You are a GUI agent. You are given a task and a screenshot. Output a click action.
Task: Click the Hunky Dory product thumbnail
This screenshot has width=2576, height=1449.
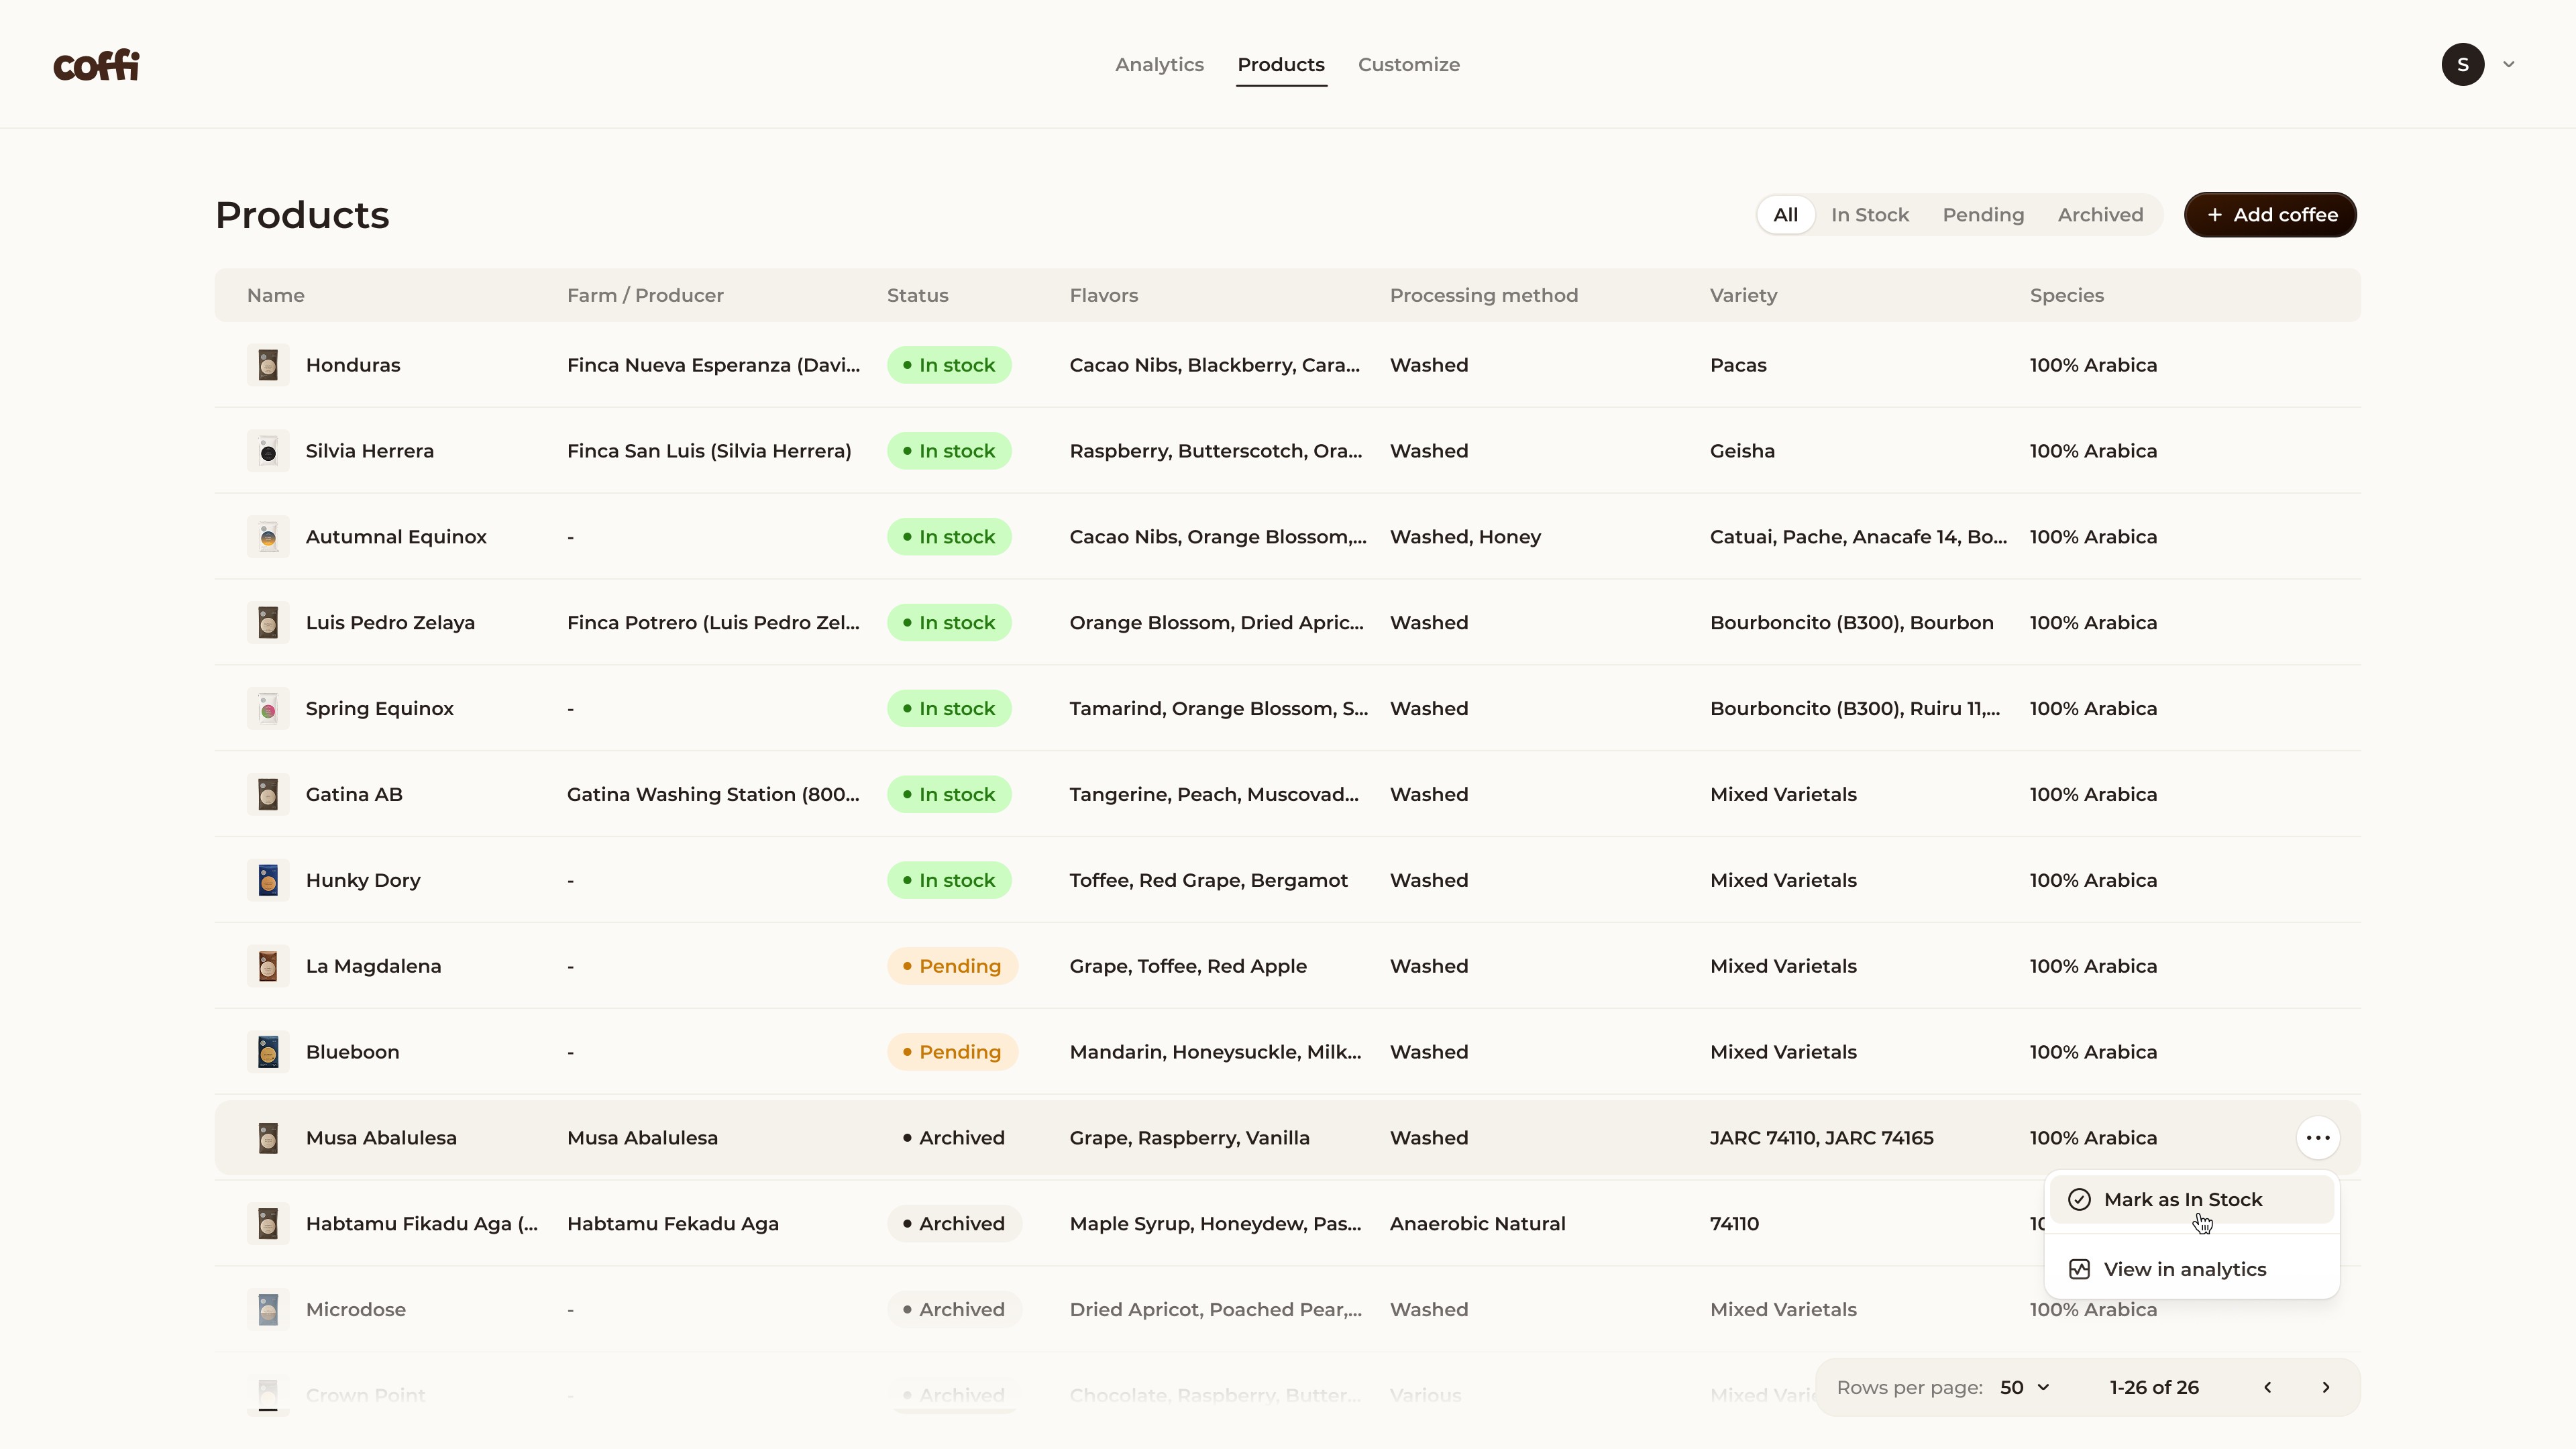point(268,881)
